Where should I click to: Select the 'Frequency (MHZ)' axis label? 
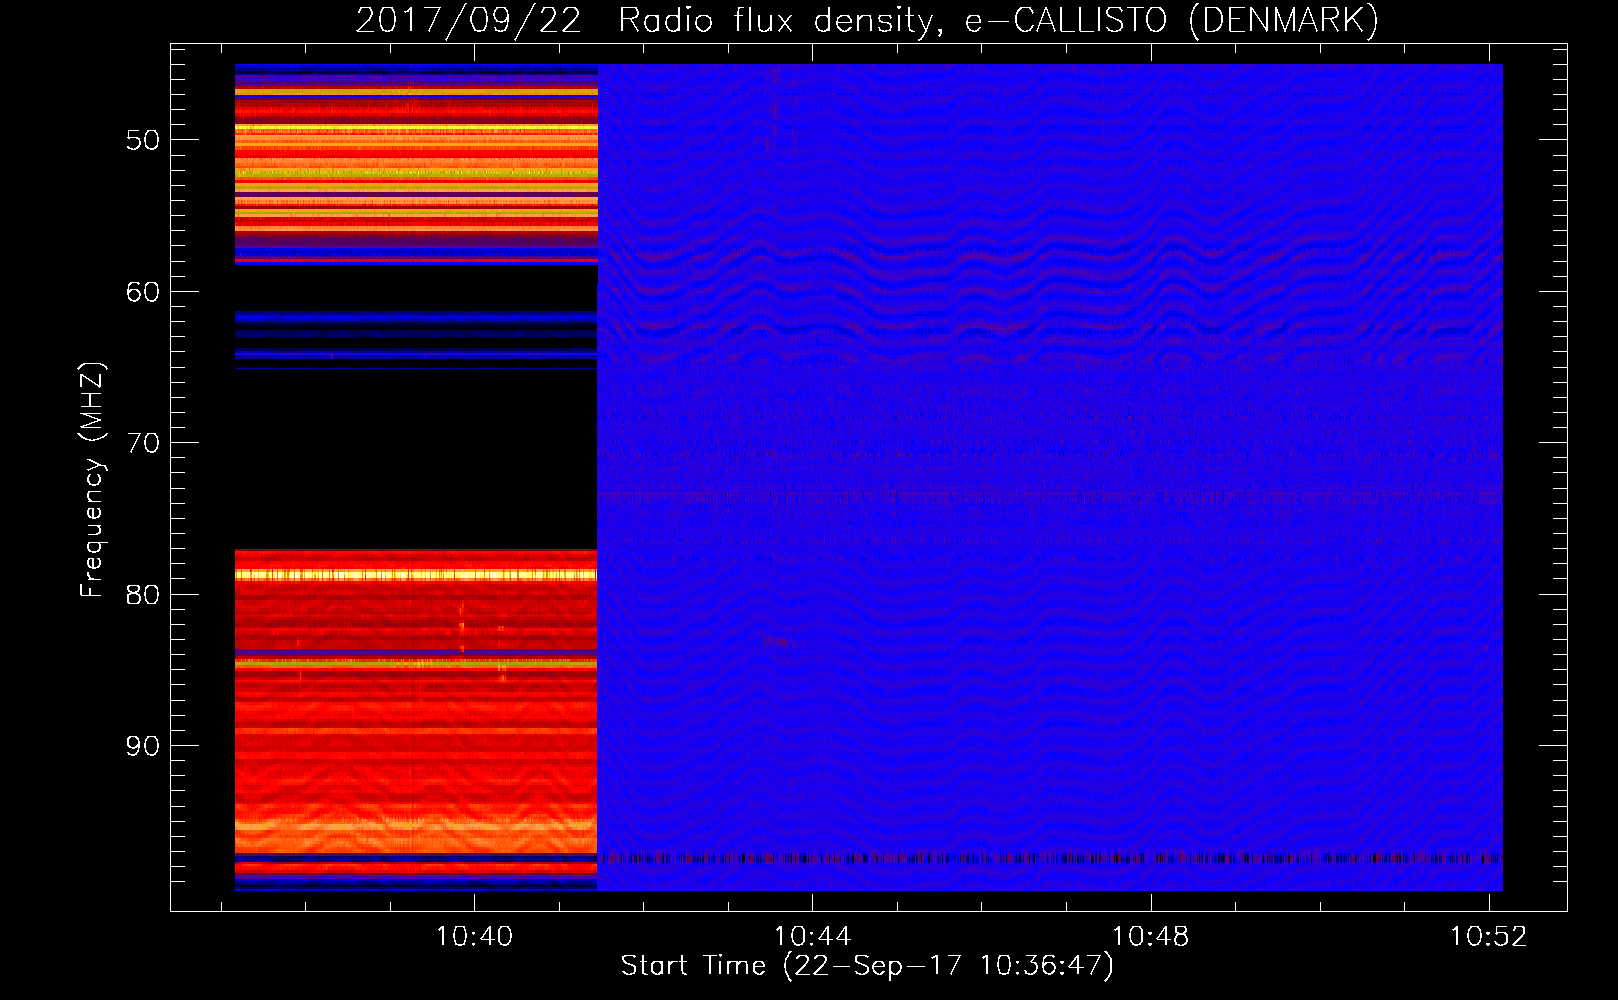point(91,480)
